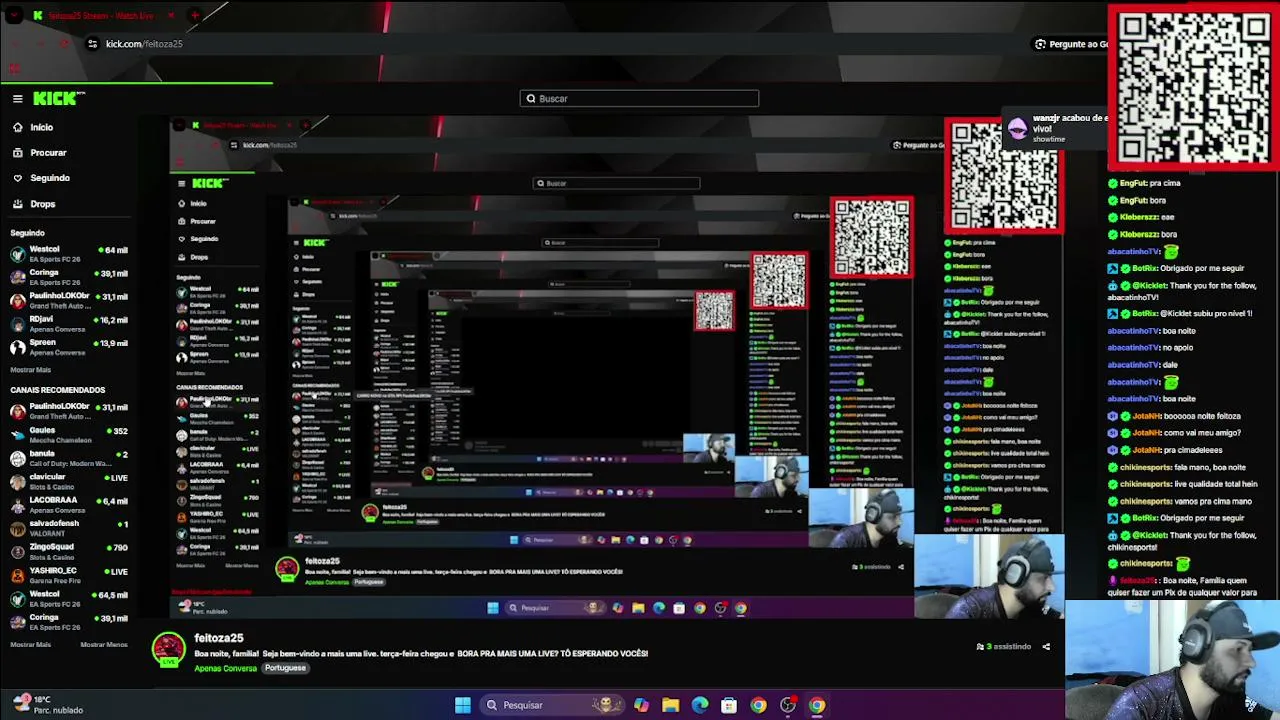Click 'Mecha Chameleon' under Gaules
This screenshot has width=1280, height=720.
61,440
